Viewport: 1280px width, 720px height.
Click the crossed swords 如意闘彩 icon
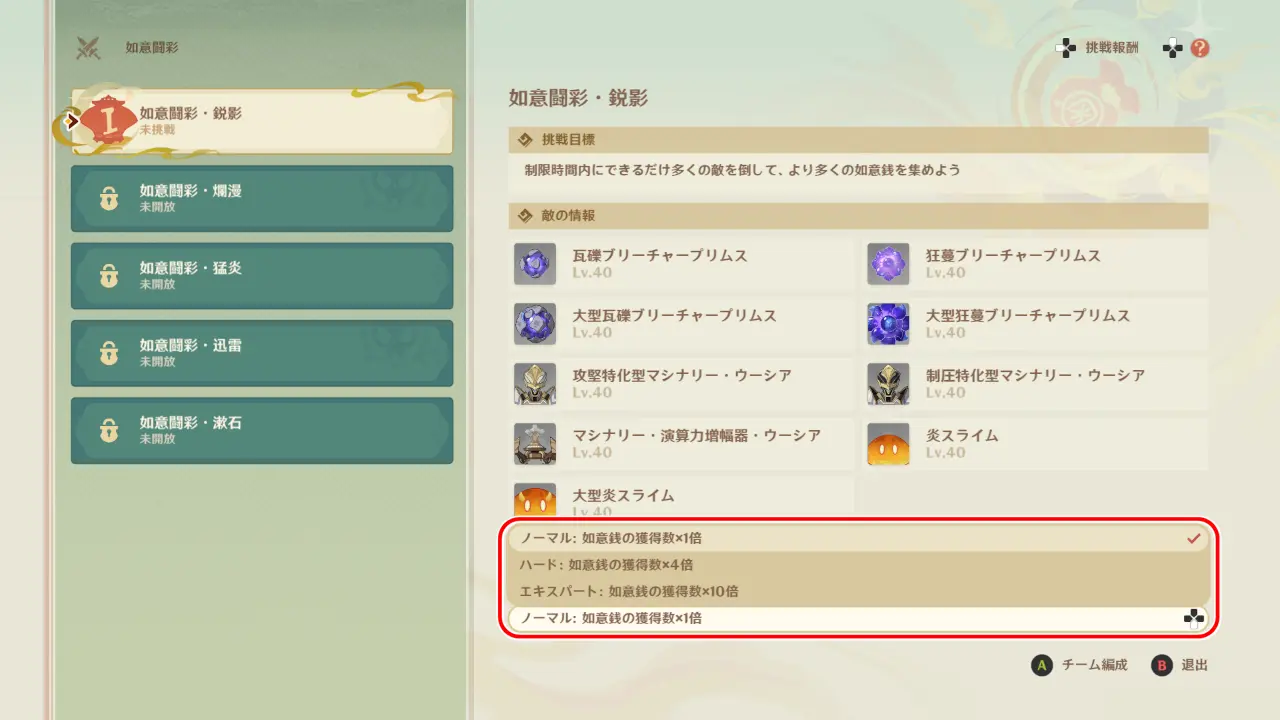coord(89,48)
